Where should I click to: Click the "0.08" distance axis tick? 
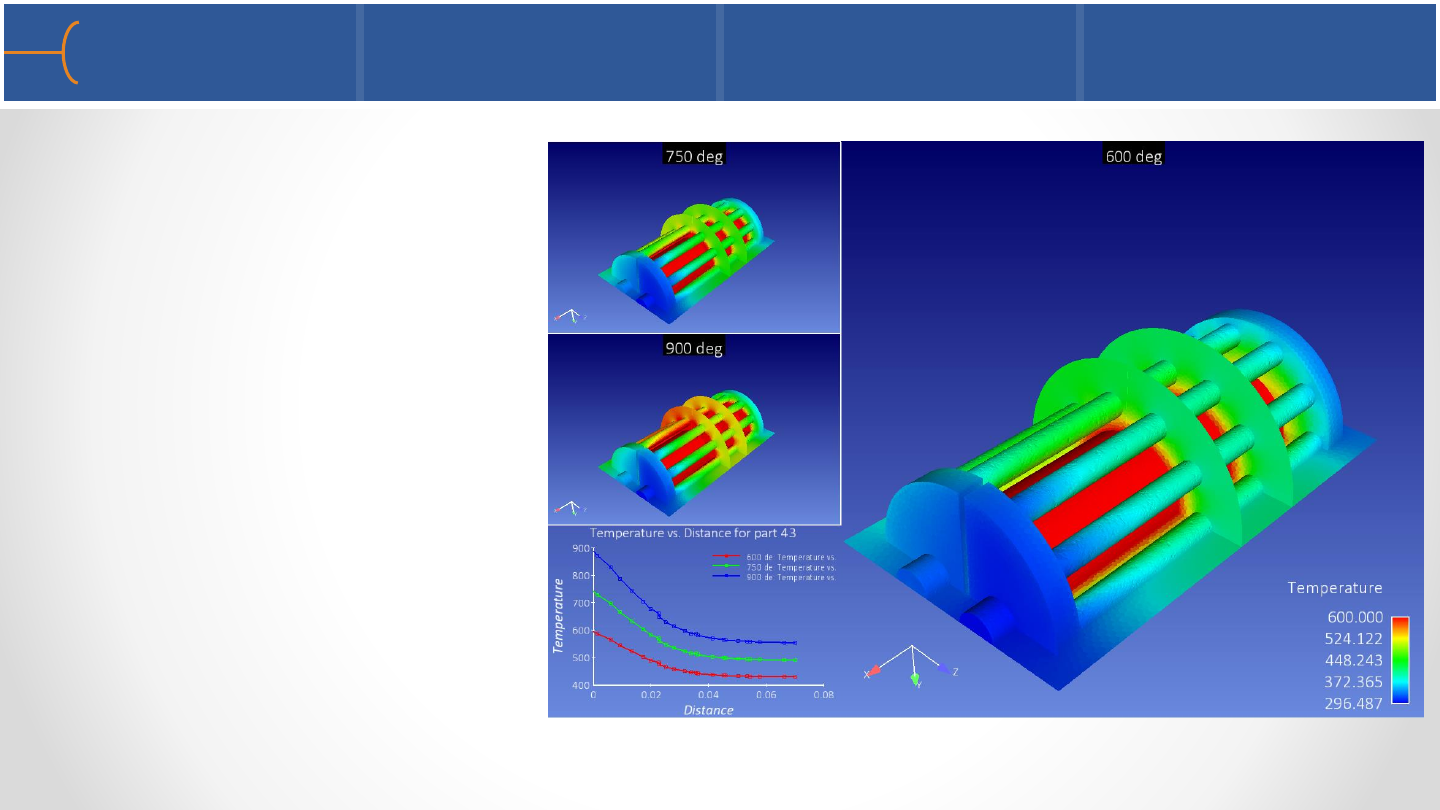(823, 693)
